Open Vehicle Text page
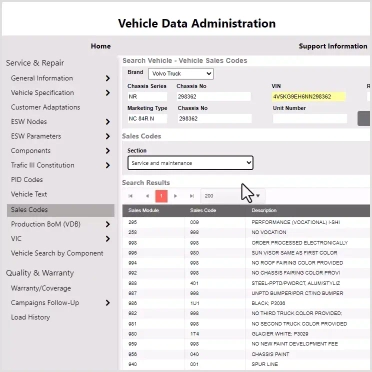Screen dimensions: 372x372 (x=29, y=194)
